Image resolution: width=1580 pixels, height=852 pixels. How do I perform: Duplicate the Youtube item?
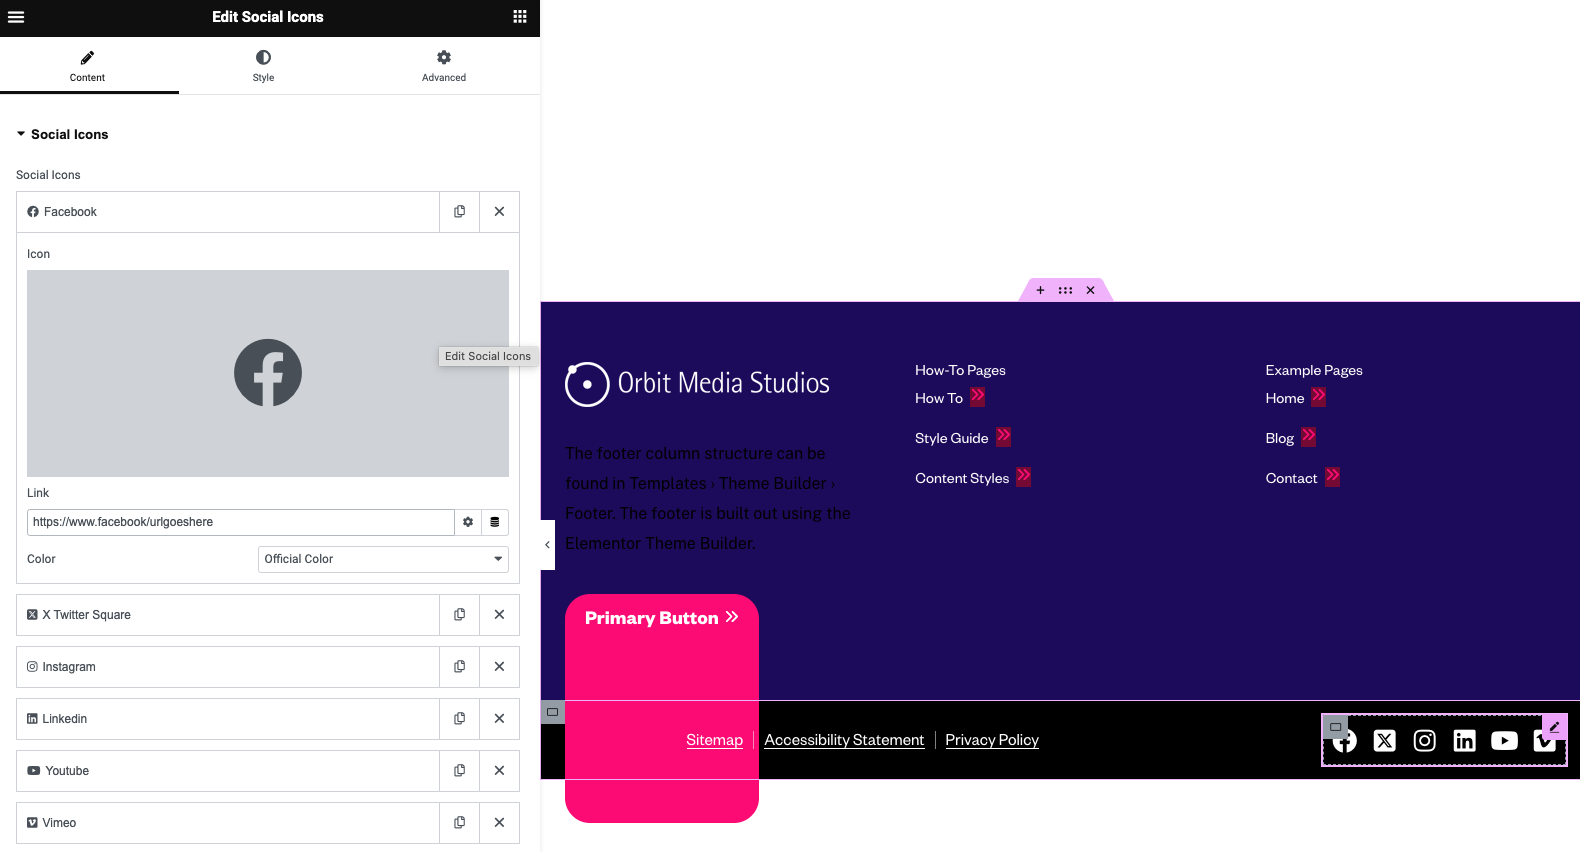point(460,771)
